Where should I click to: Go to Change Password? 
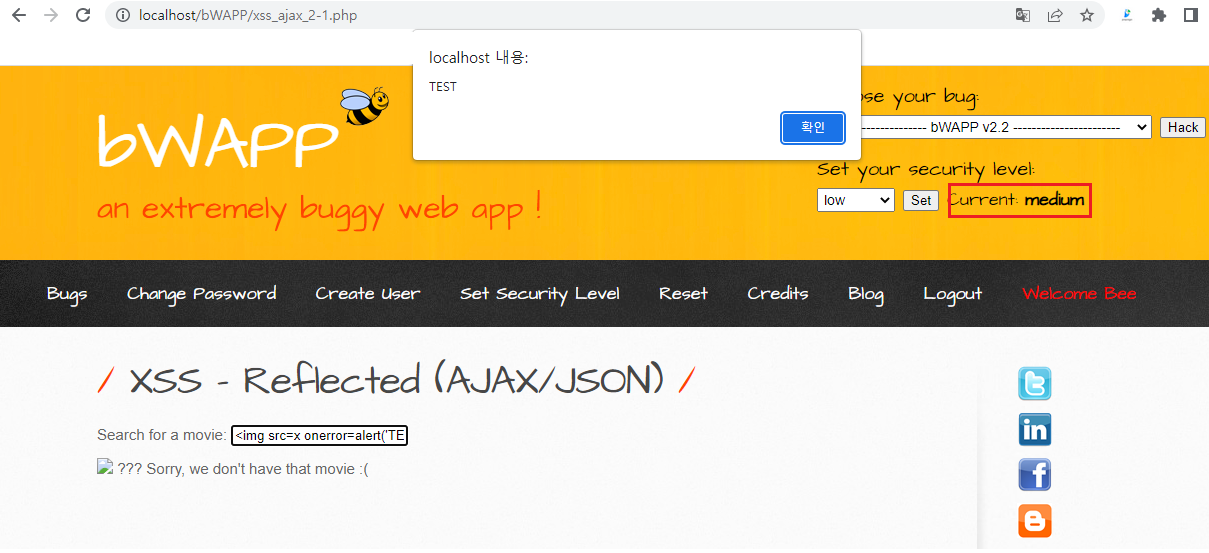click(x=202, y=293)
